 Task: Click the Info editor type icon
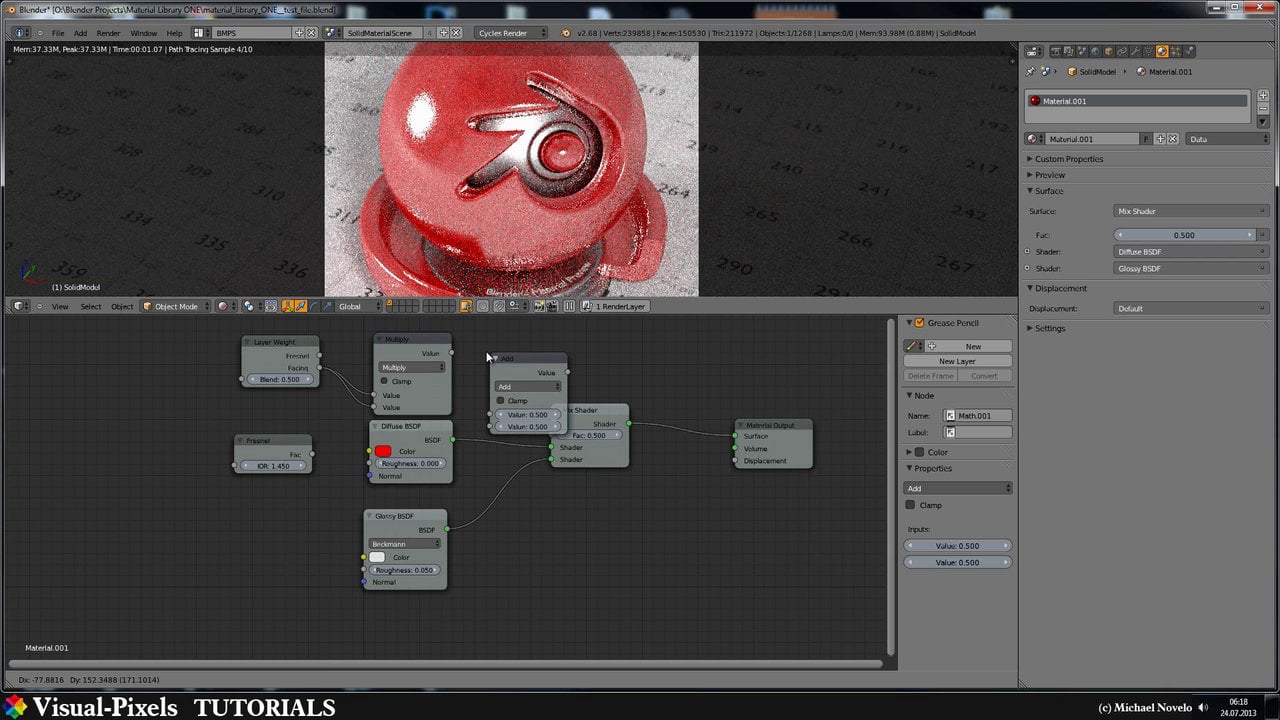(x=22, y=33)
